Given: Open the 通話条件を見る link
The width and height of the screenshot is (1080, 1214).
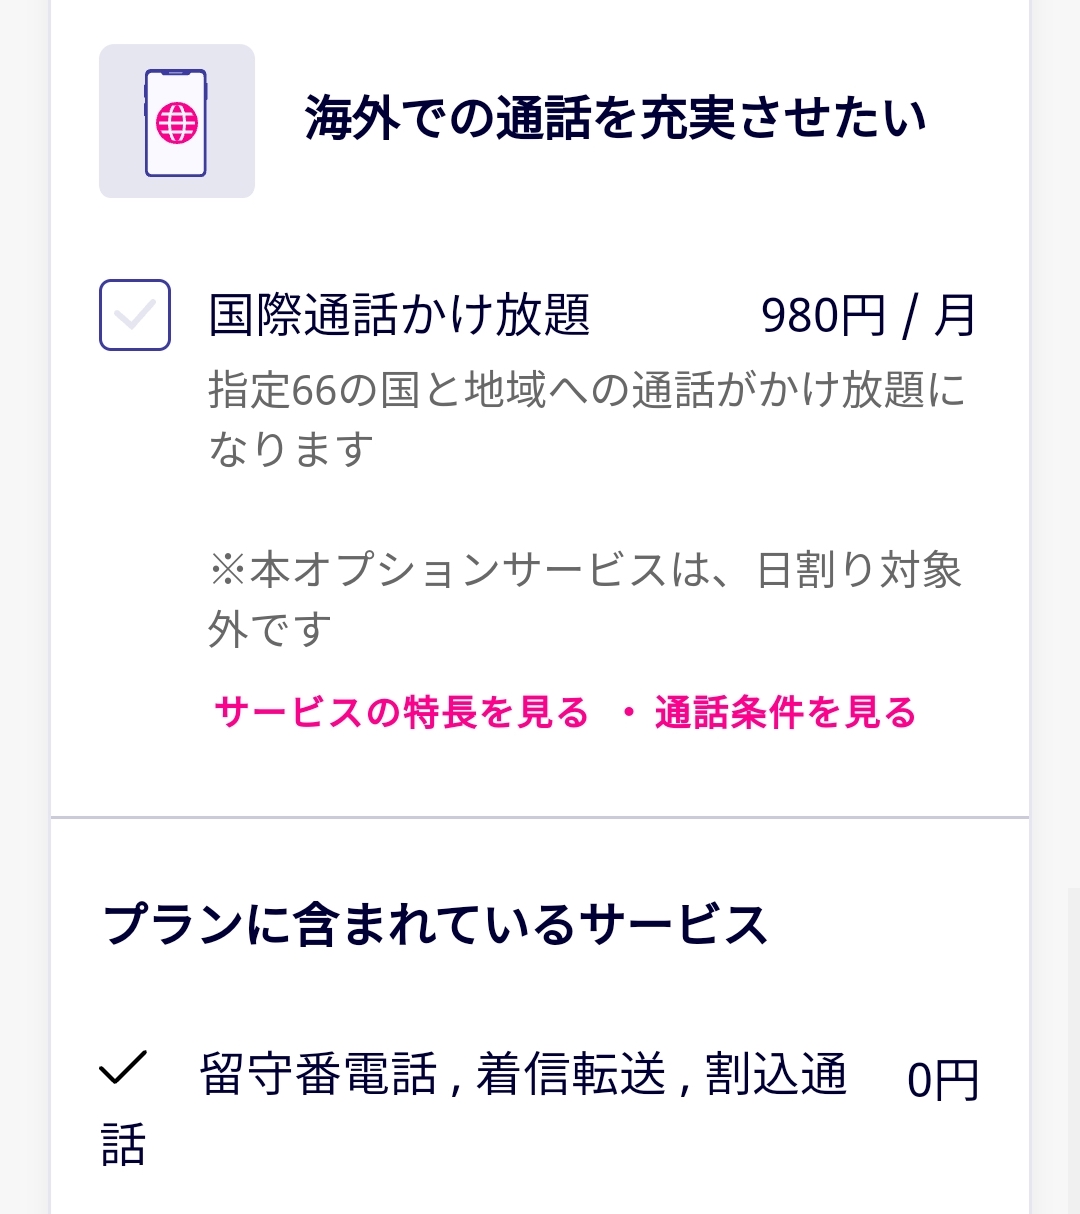Looking at the screenshot, I should [x=786, y=713].
